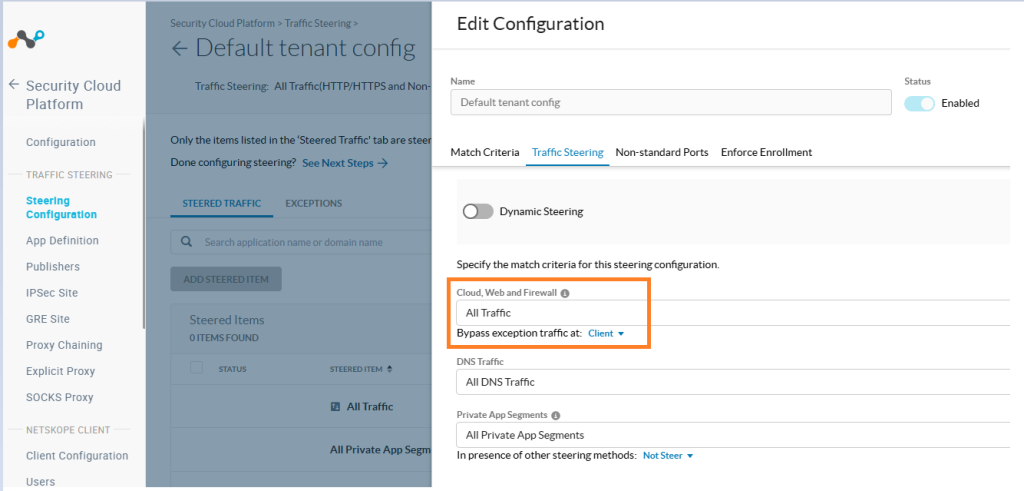Open Client Configuration in sidebar
Image resolution: width=1024 pixels, height=491 pixels.
click(x=77, y=456)
